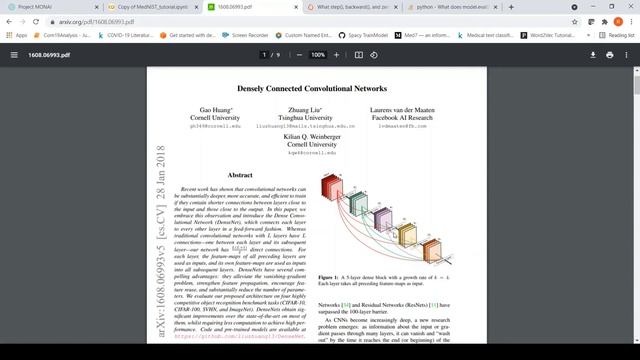Expand the bookmarks overflow chevron
This screenshot has width=640, height=360.
[x=588, y=36]
